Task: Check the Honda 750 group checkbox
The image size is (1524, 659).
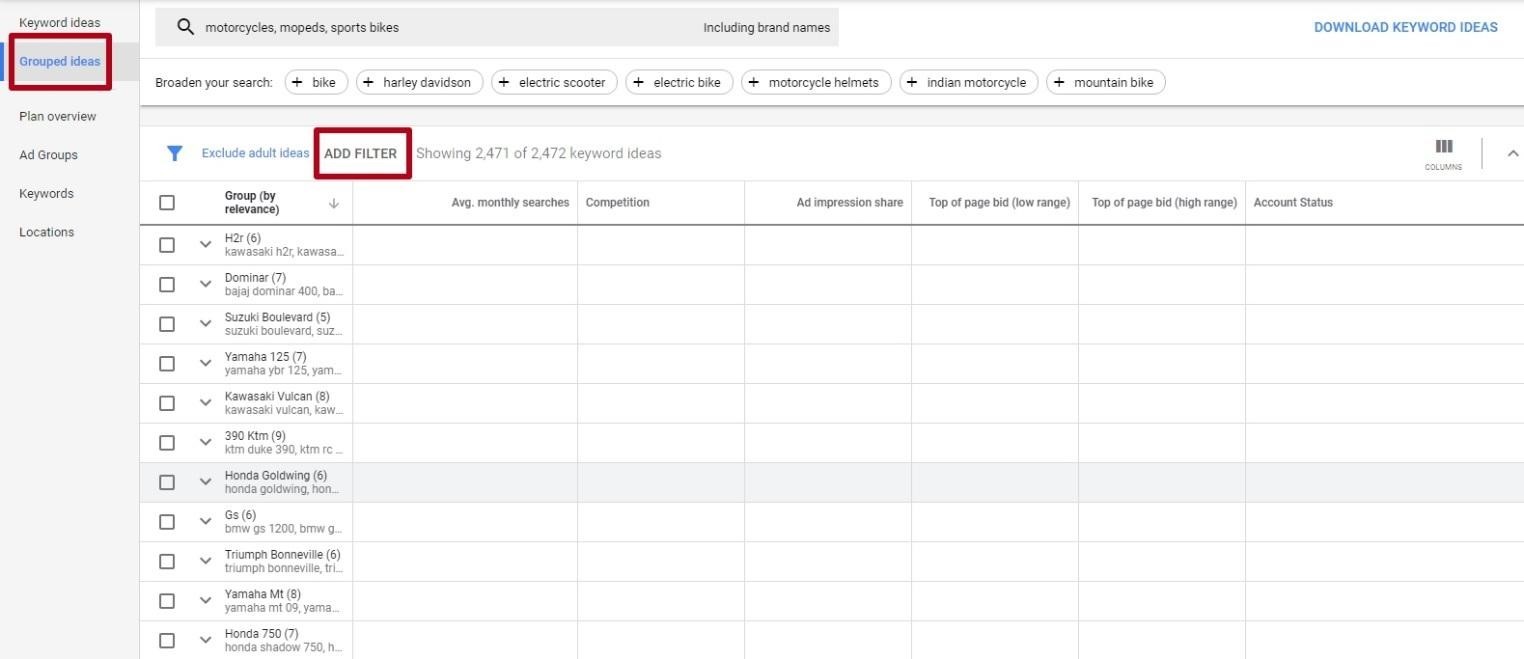Action: [167, 640]
